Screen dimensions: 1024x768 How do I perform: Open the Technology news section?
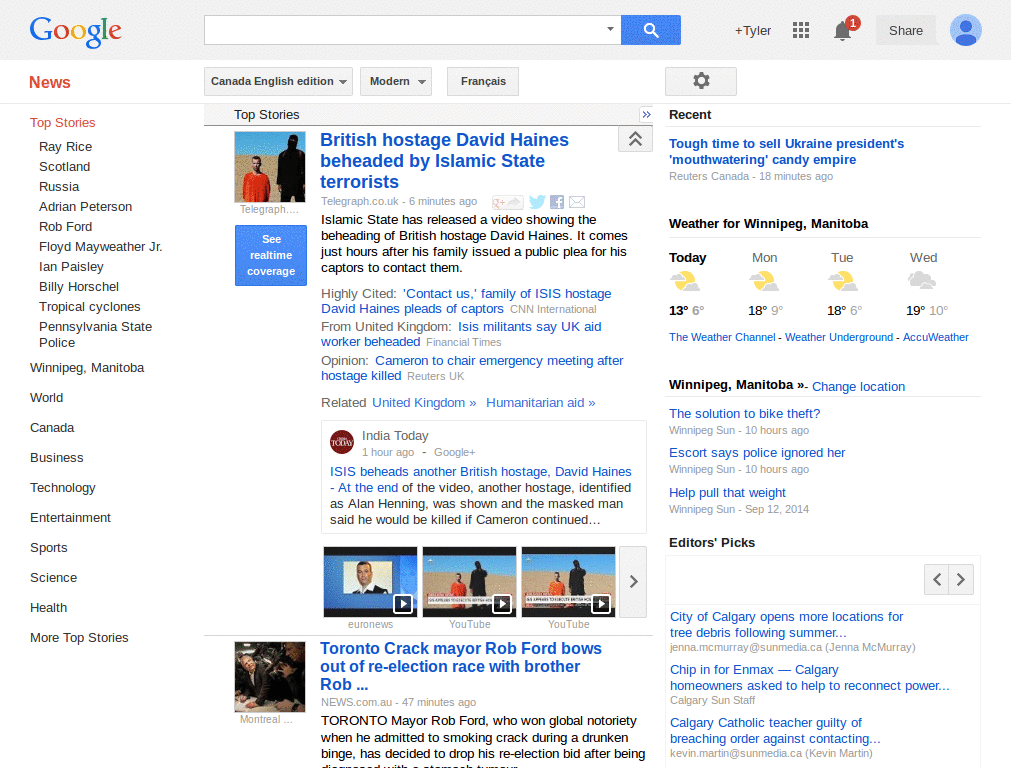click(x=63, y=488)
